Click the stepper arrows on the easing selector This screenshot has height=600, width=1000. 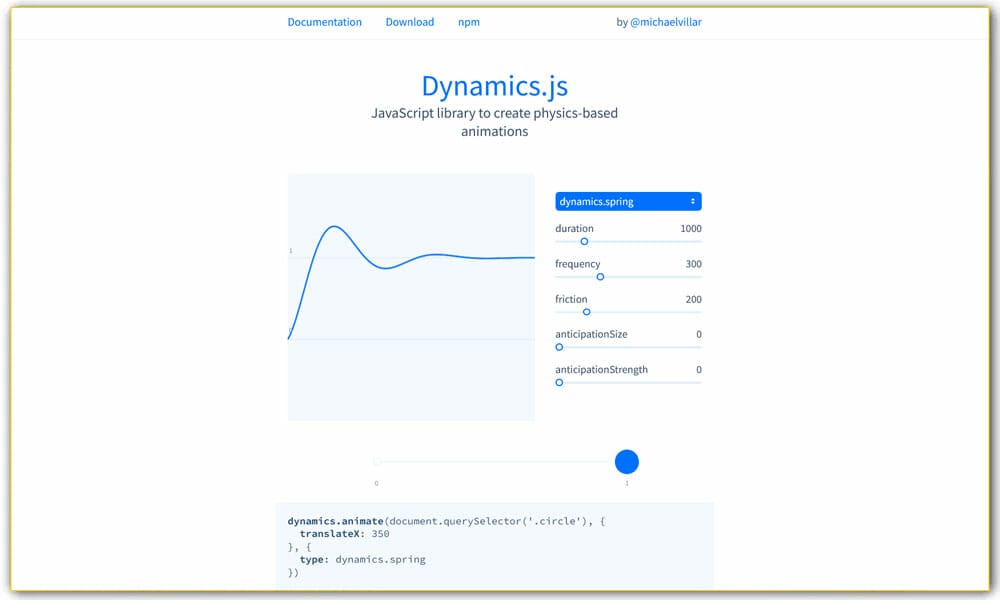coord(694,201)
